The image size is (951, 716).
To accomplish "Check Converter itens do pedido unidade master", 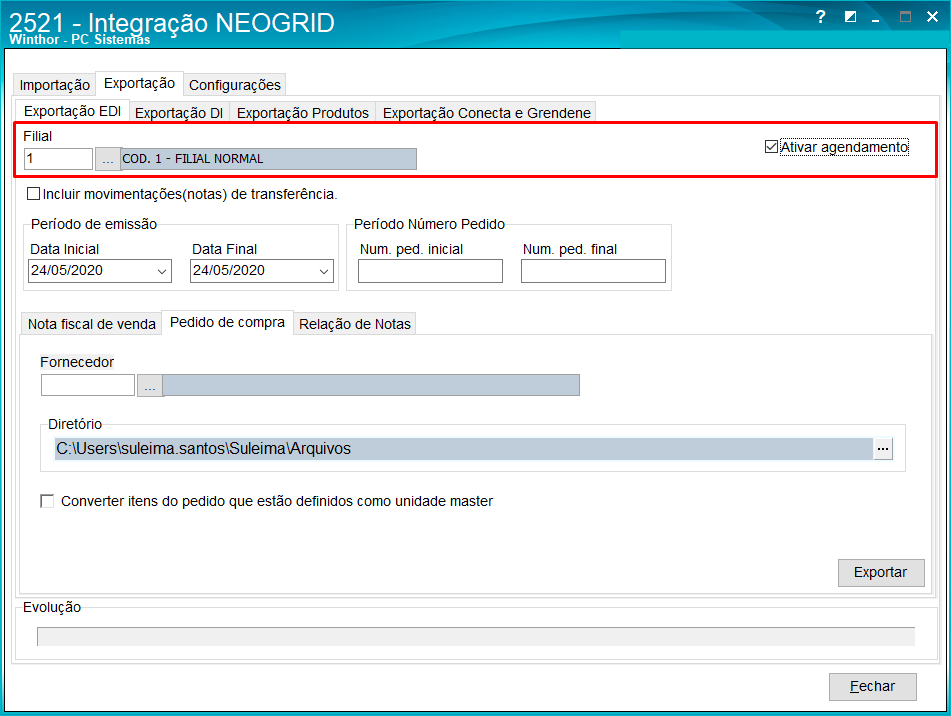I will (x=47, y=501).
